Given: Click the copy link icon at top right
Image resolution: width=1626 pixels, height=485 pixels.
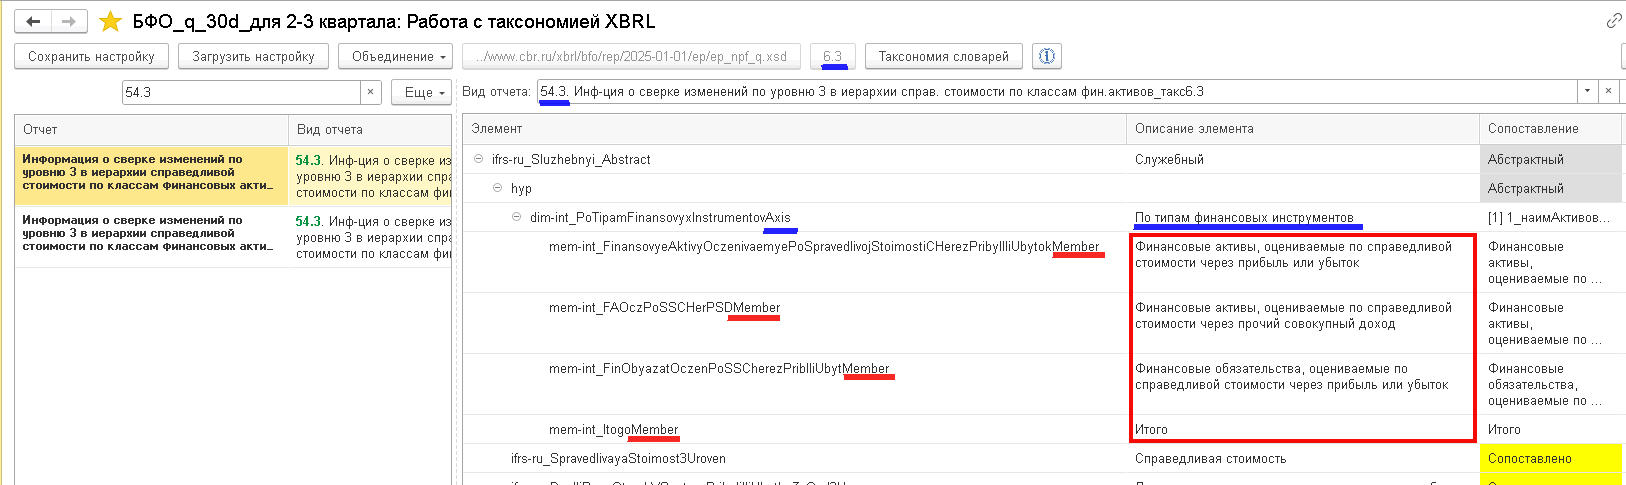Looking at the screenshot, I should [x=1614, y=21].
